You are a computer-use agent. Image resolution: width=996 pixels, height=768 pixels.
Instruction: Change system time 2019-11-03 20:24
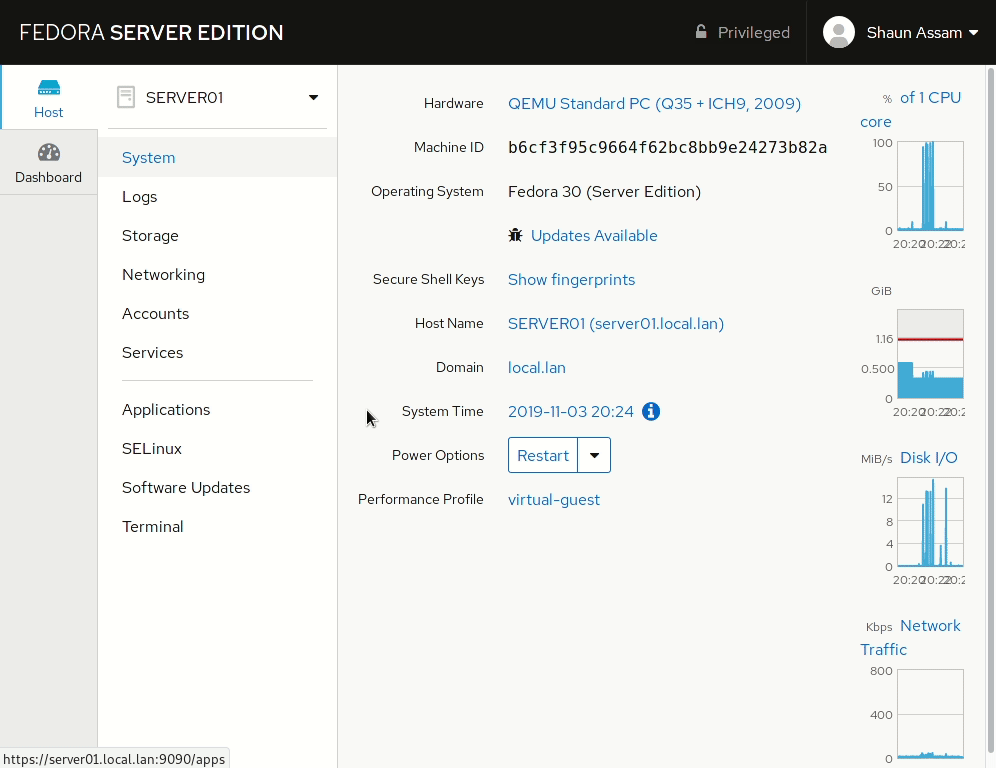pos(570,412)
